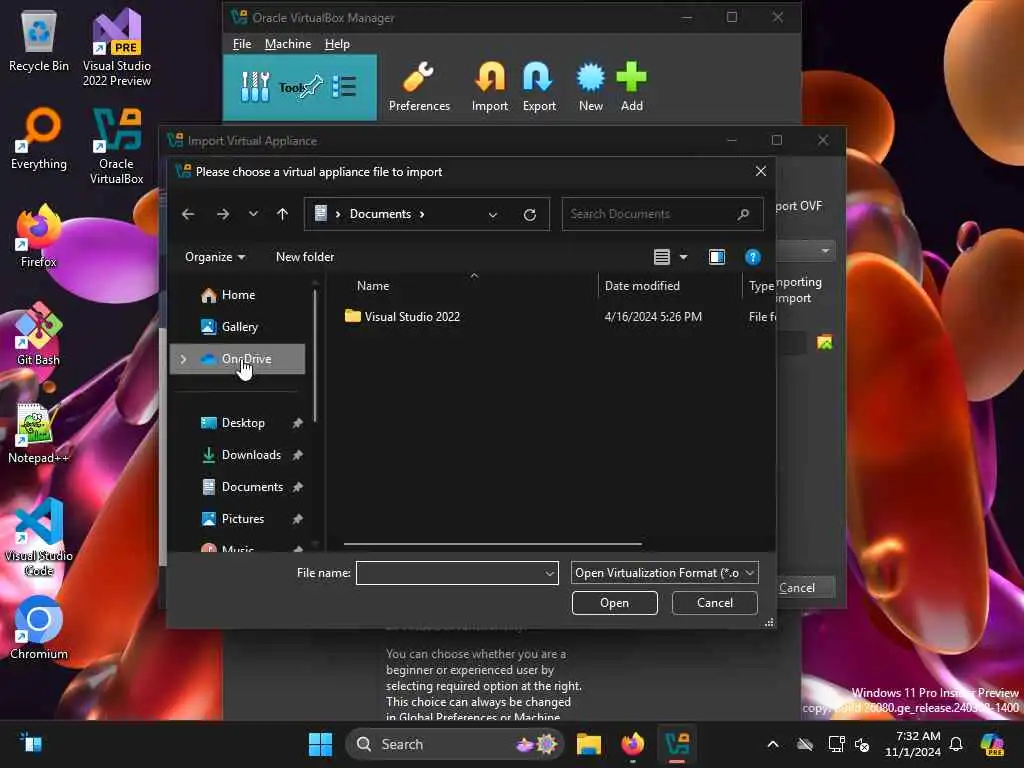1024x768 pixels.
Task: Select the Visual Studio 2022 folder
Action: [412, 317]
